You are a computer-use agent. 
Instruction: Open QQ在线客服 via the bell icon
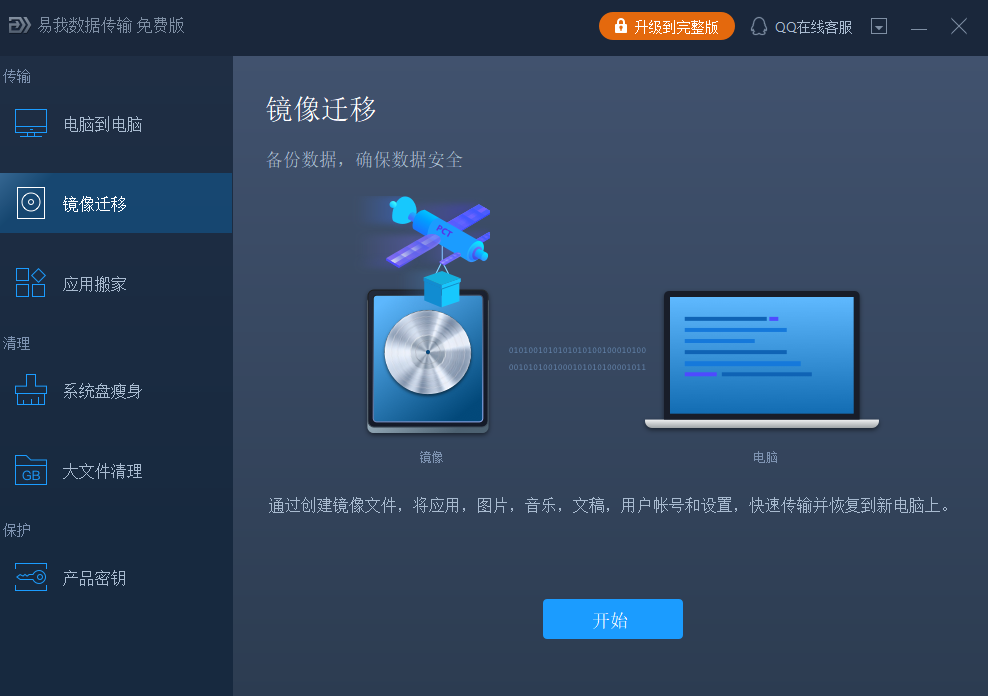click(x=759, y=26)
